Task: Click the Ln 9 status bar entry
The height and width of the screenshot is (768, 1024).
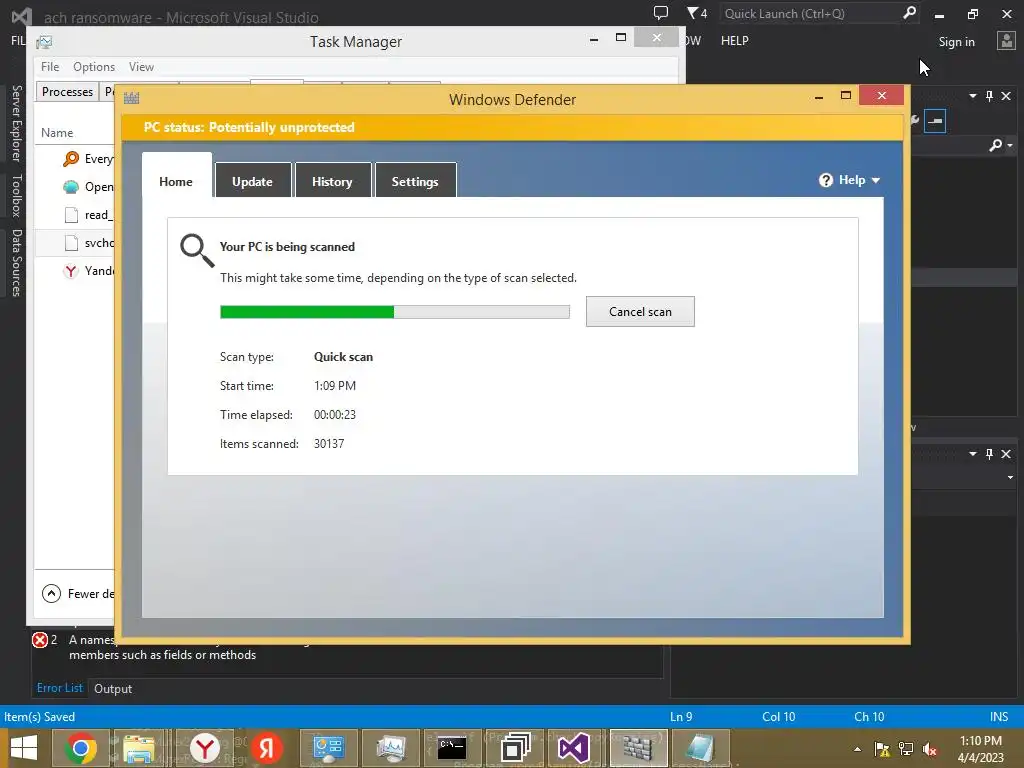Action: (681, 716)
